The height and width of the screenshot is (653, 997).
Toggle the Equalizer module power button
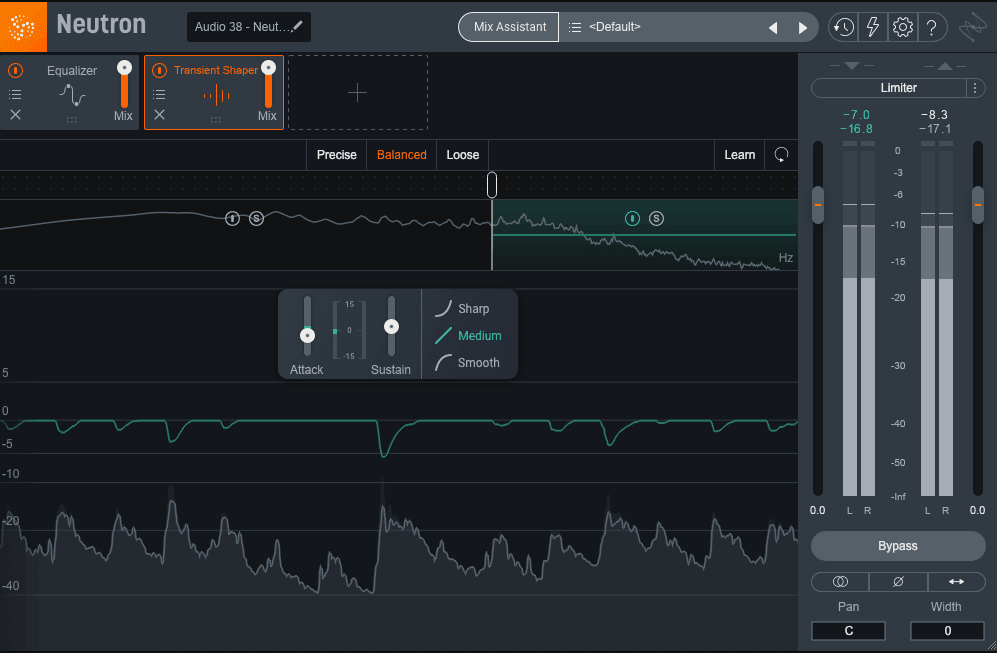coord(15,70)
